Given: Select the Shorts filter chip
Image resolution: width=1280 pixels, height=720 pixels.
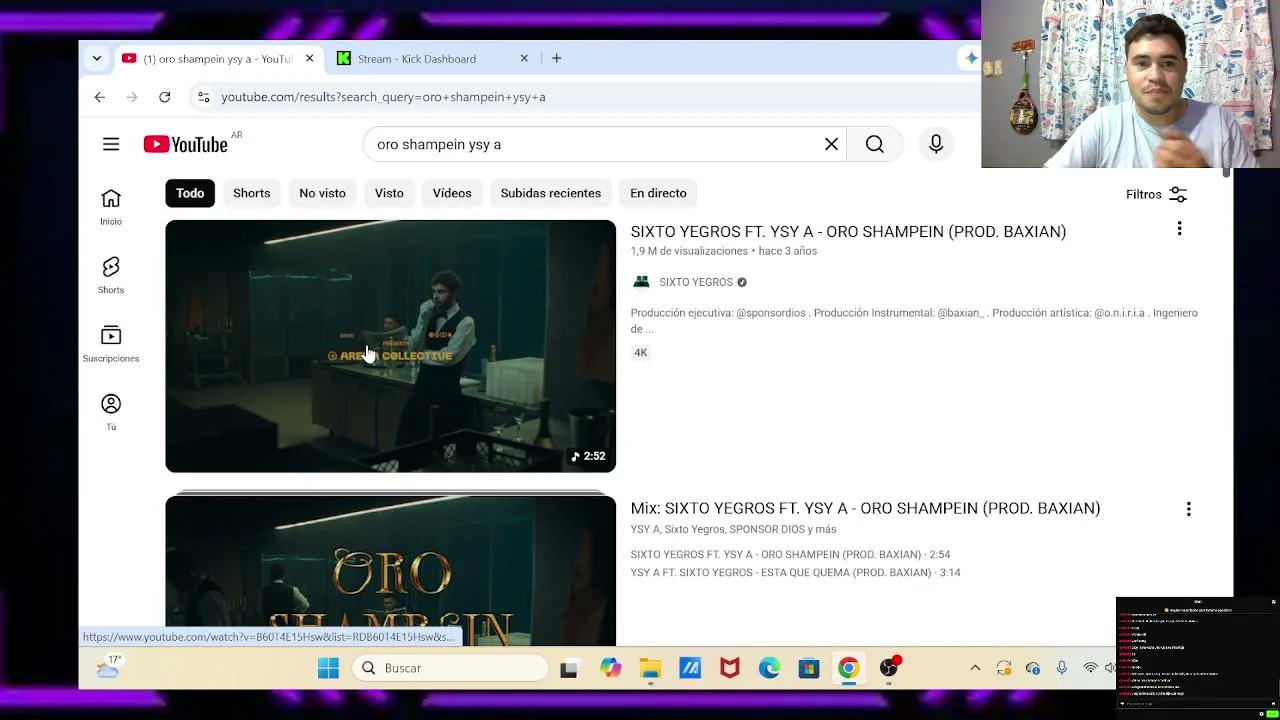Looking at the screenshot, I should tap(251, 193).
